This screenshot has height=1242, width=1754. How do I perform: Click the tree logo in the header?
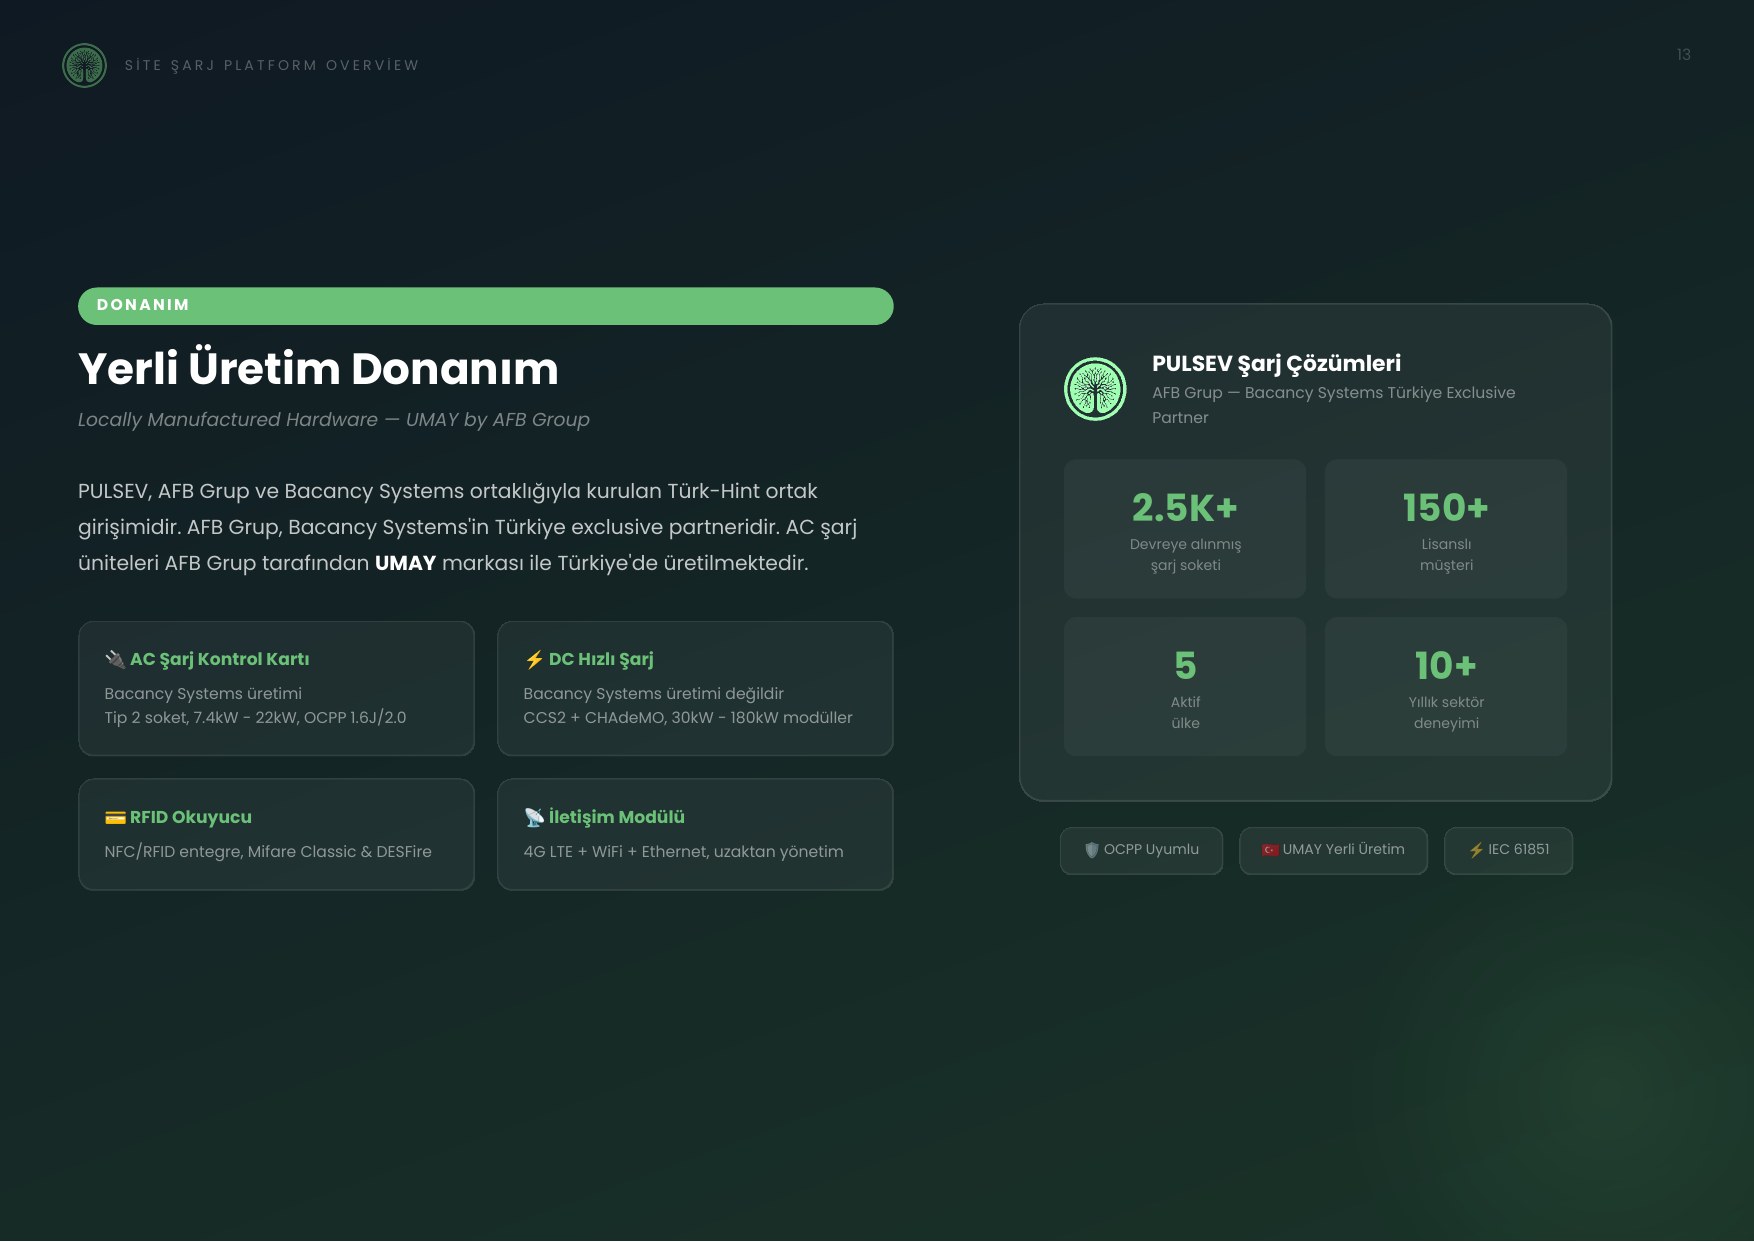(x=84, y=65)
